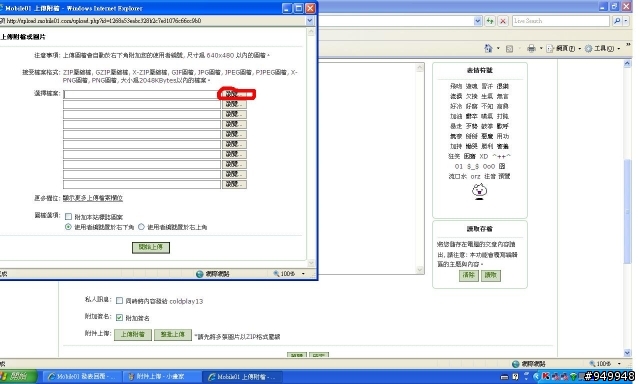
Task: Select the 右上角 (top-right) user number radio
Action: (x=141, y=227)
